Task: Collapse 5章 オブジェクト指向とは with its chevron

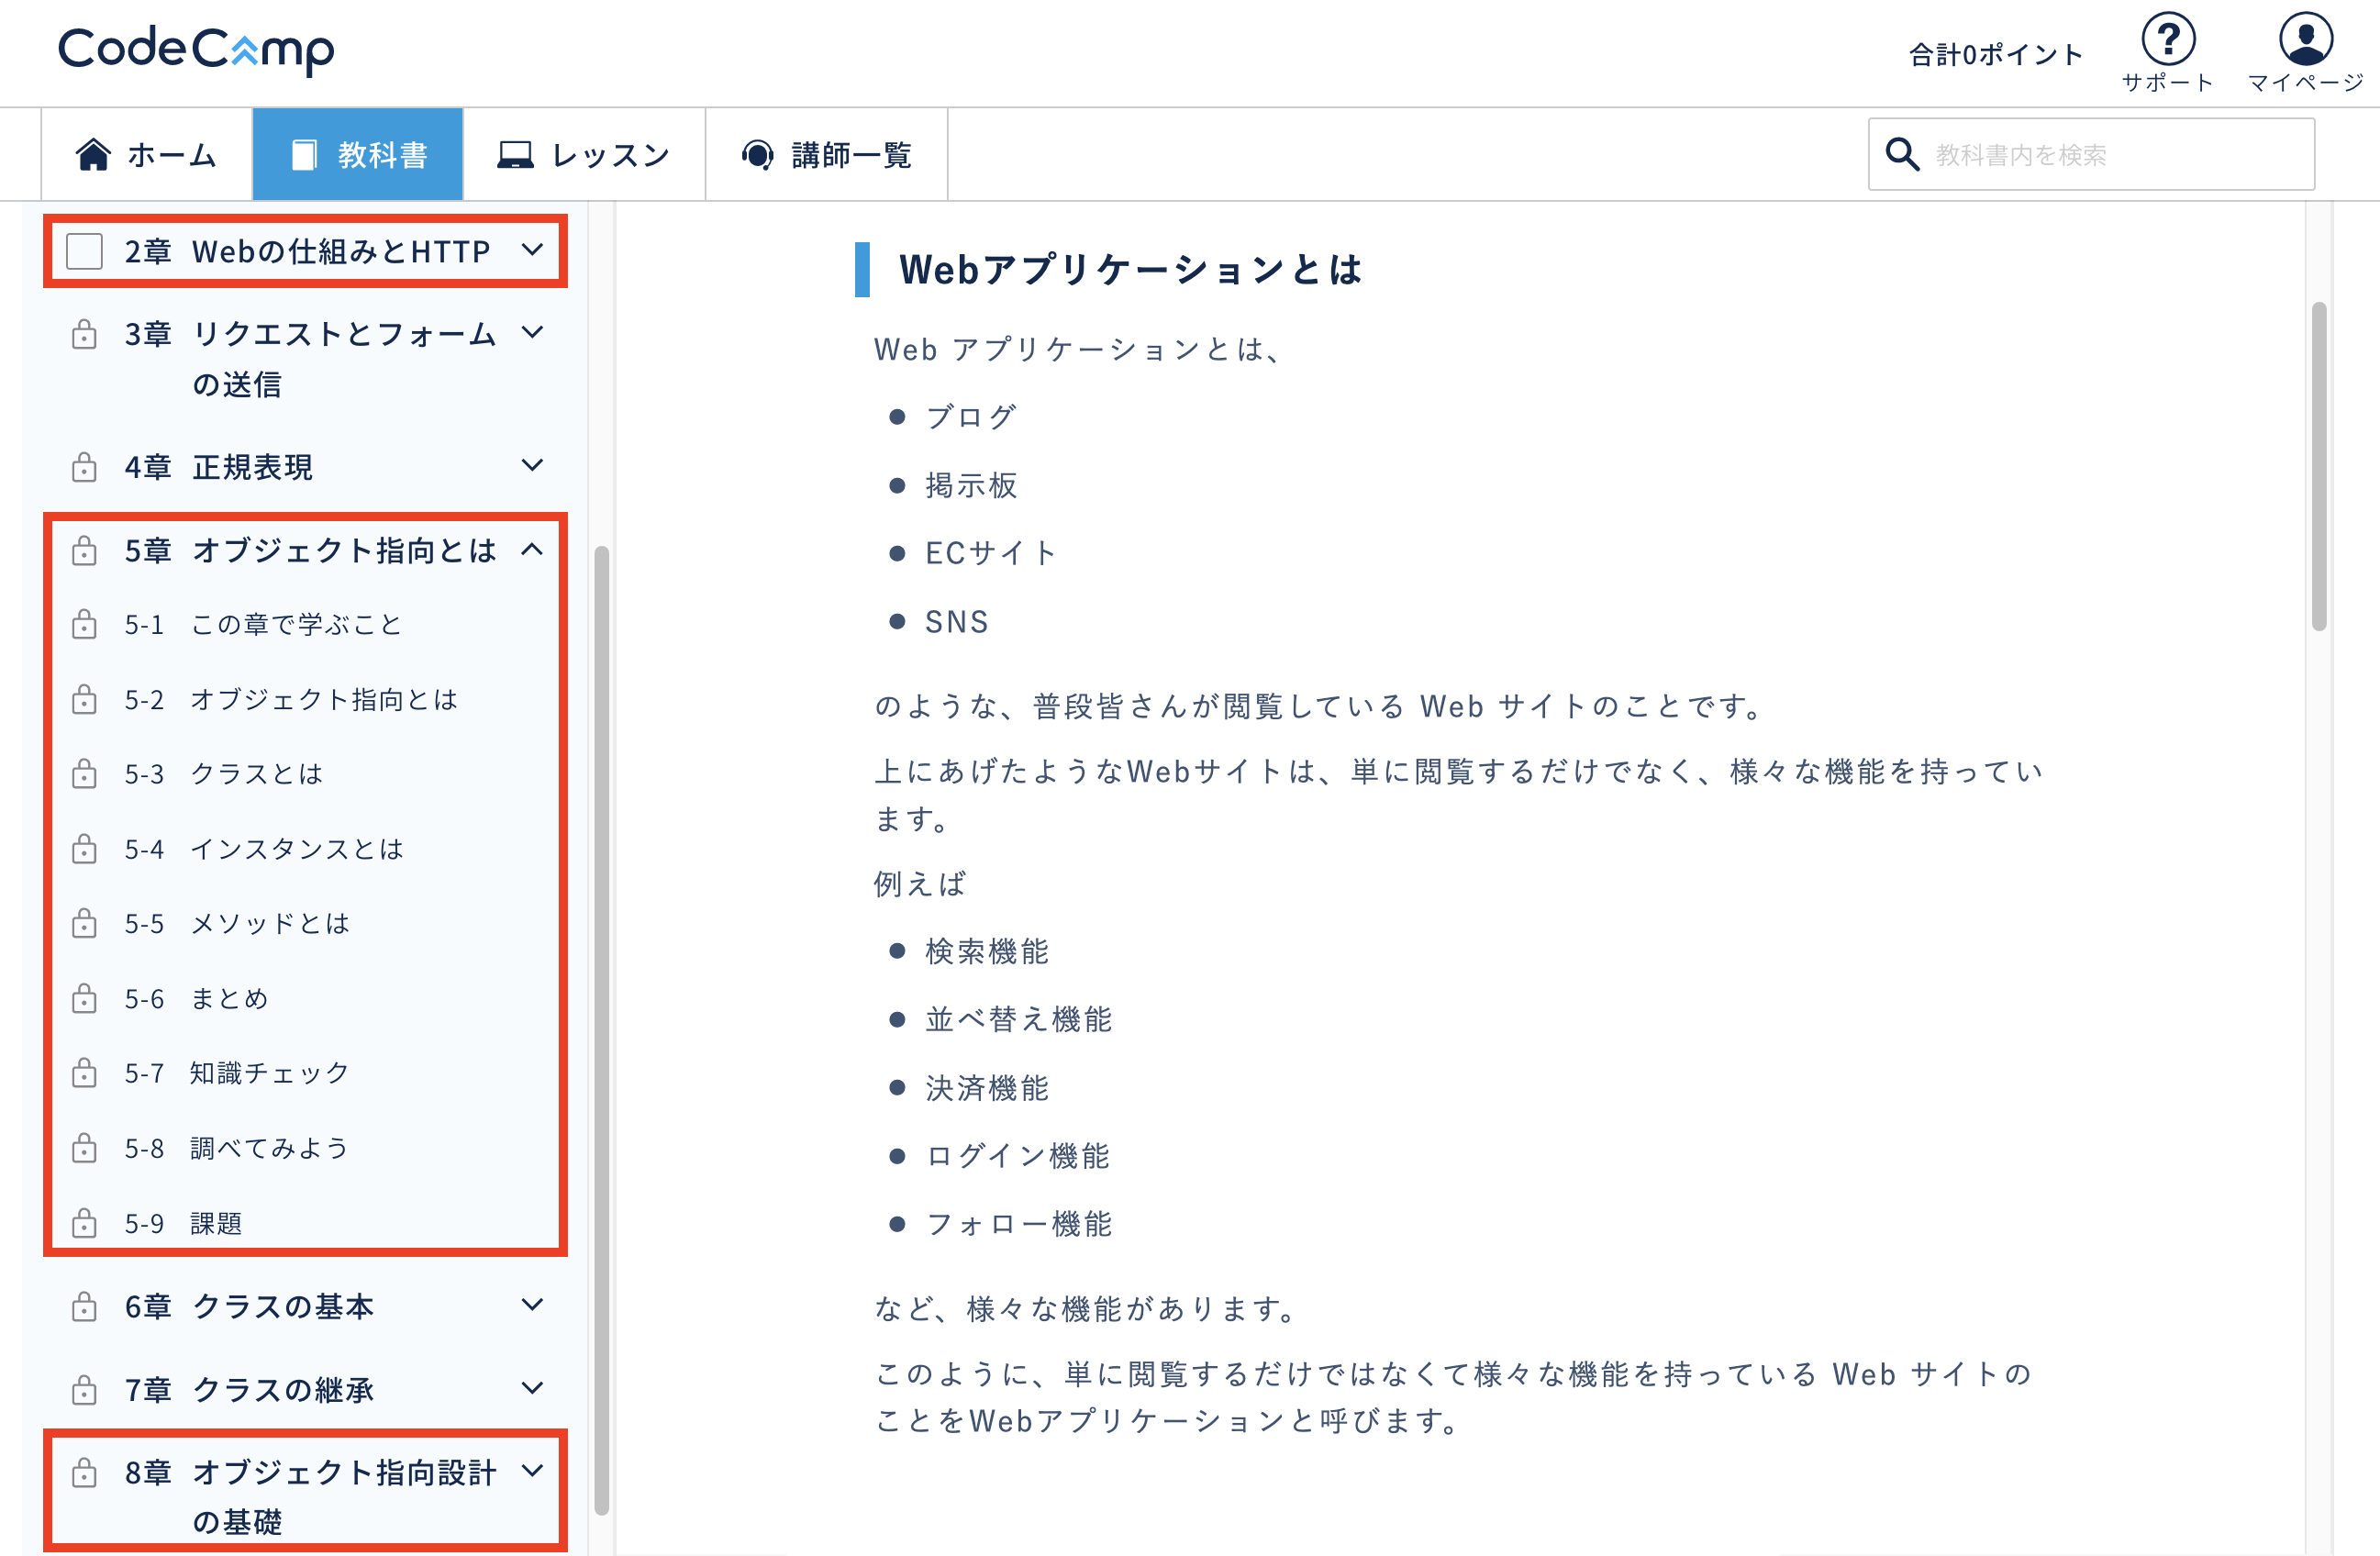Action: [533, 549]
